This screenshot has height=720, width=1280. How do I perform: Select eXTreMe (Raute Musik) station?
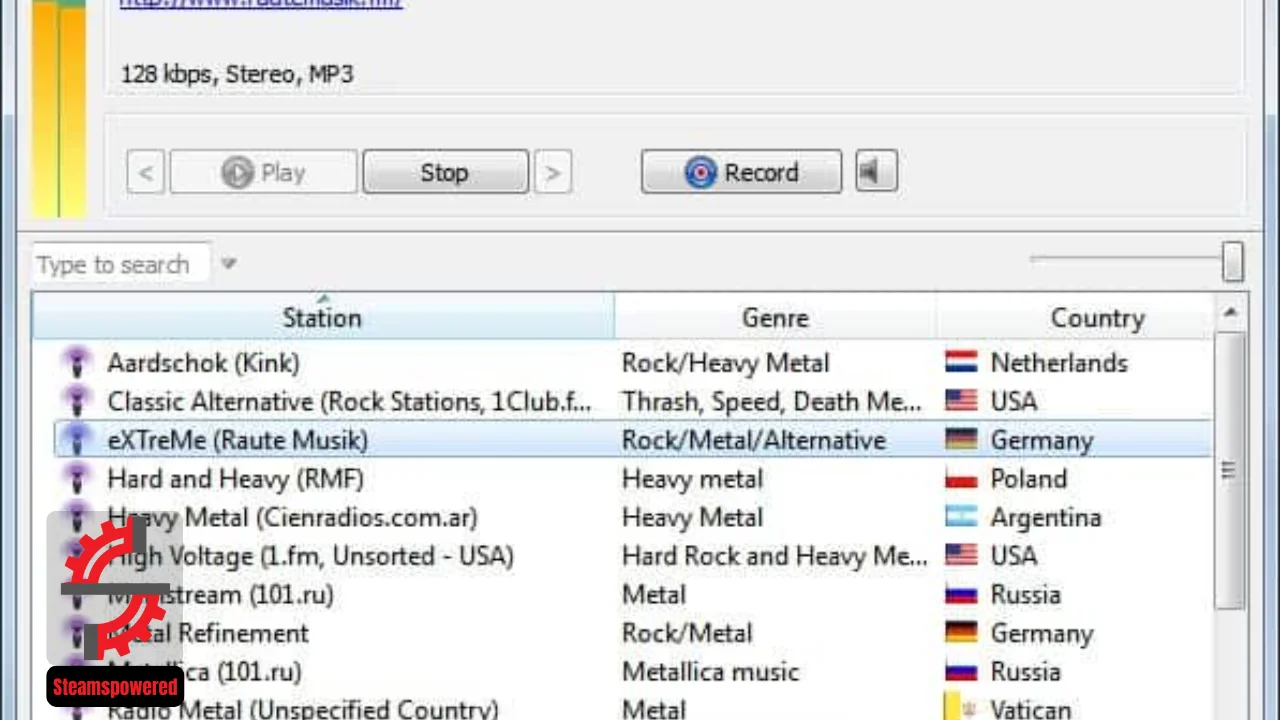(238, 440)
